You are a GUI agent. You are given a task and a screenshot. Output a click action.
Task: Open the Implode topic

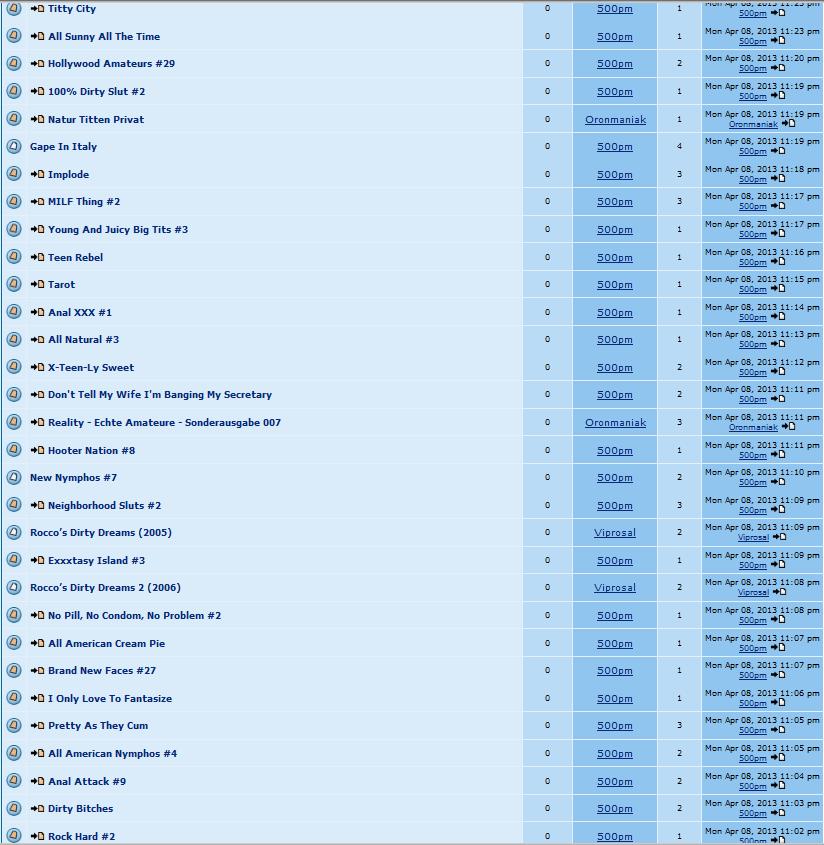[x=68, y=175]
